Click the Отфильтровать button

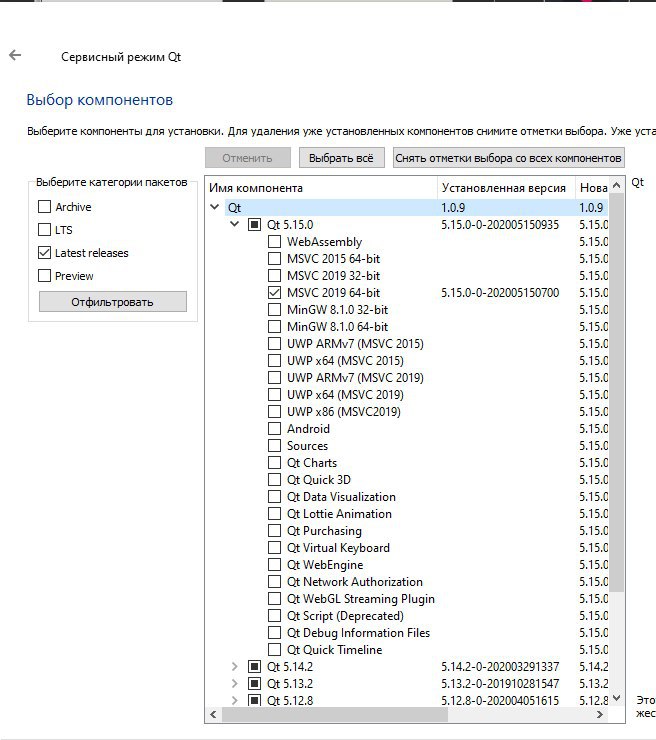tap(113, 302)
